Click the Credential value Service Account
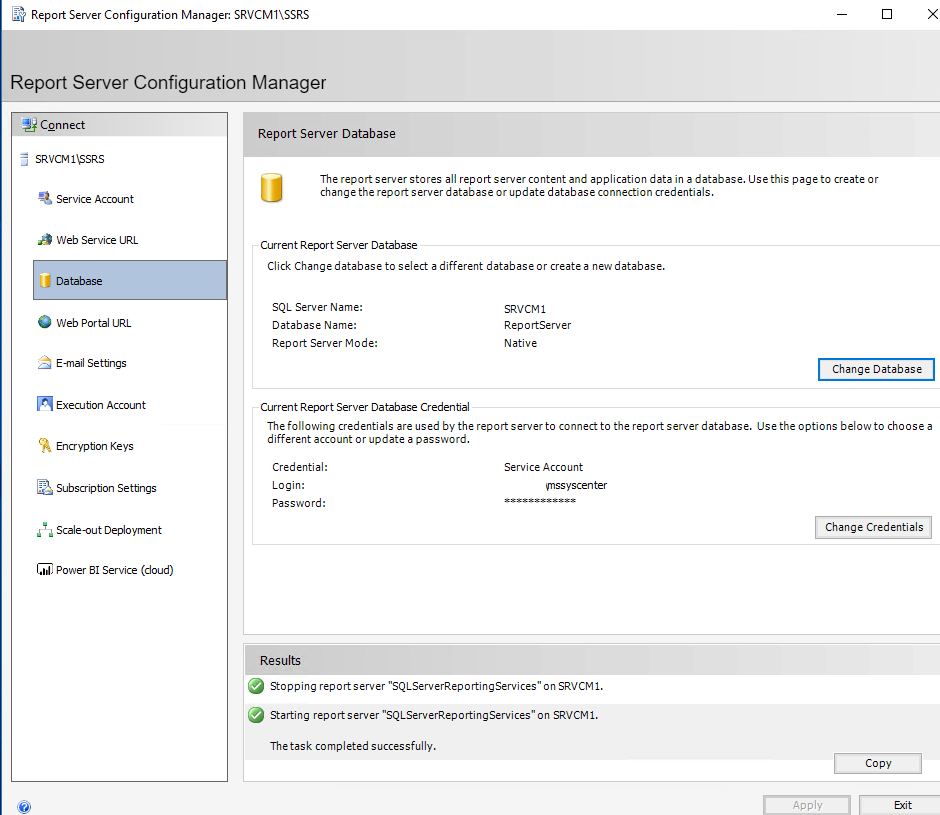Screen dimensions: 940x815 tap(543, 467)
